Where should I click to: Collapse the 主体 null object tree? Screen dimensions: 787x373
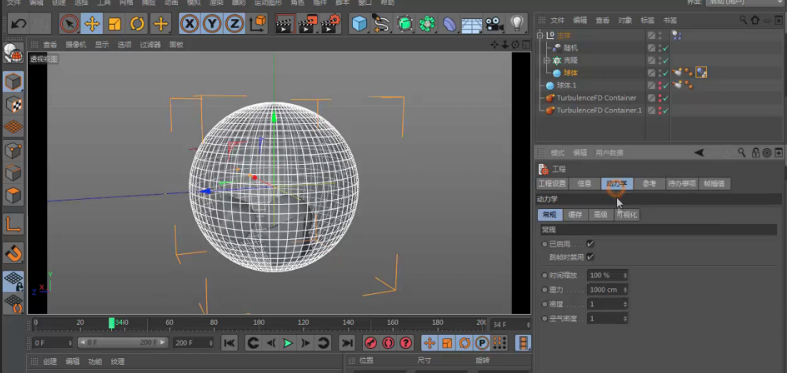tap(540, 36)
